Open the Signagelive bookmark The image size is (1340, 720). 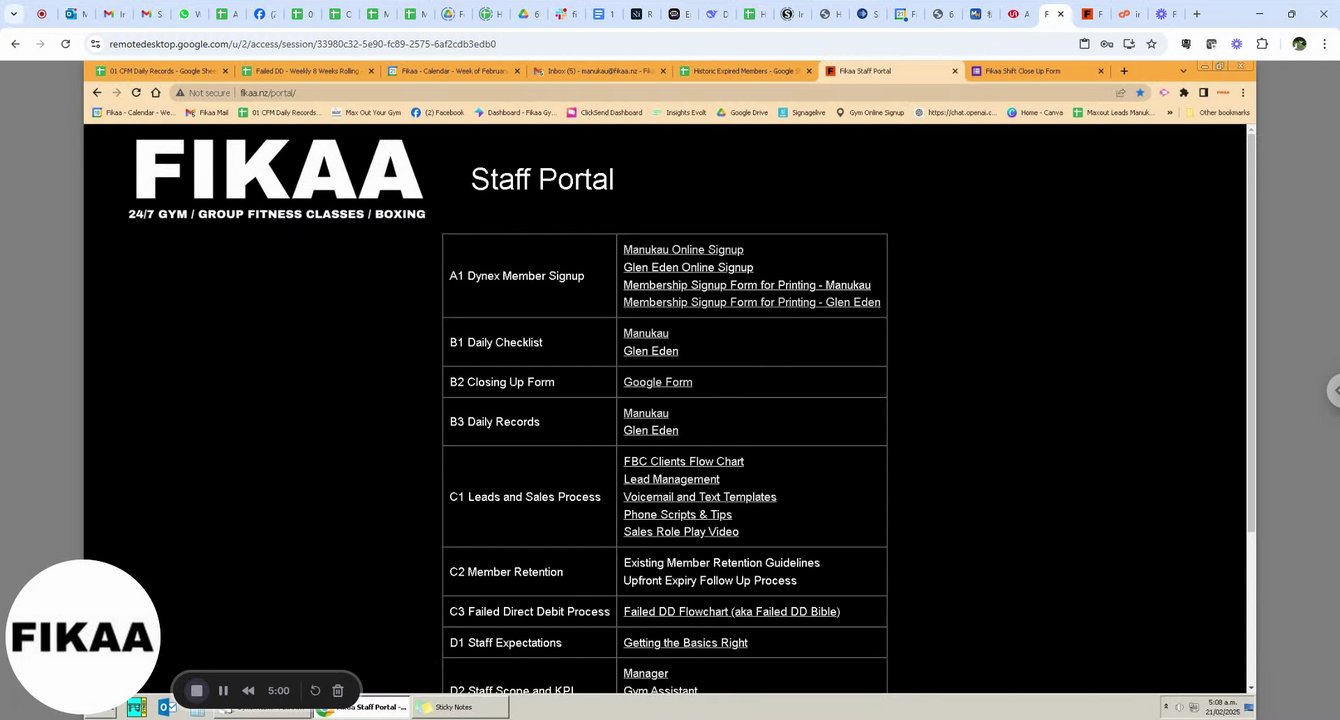coord(803,113)
